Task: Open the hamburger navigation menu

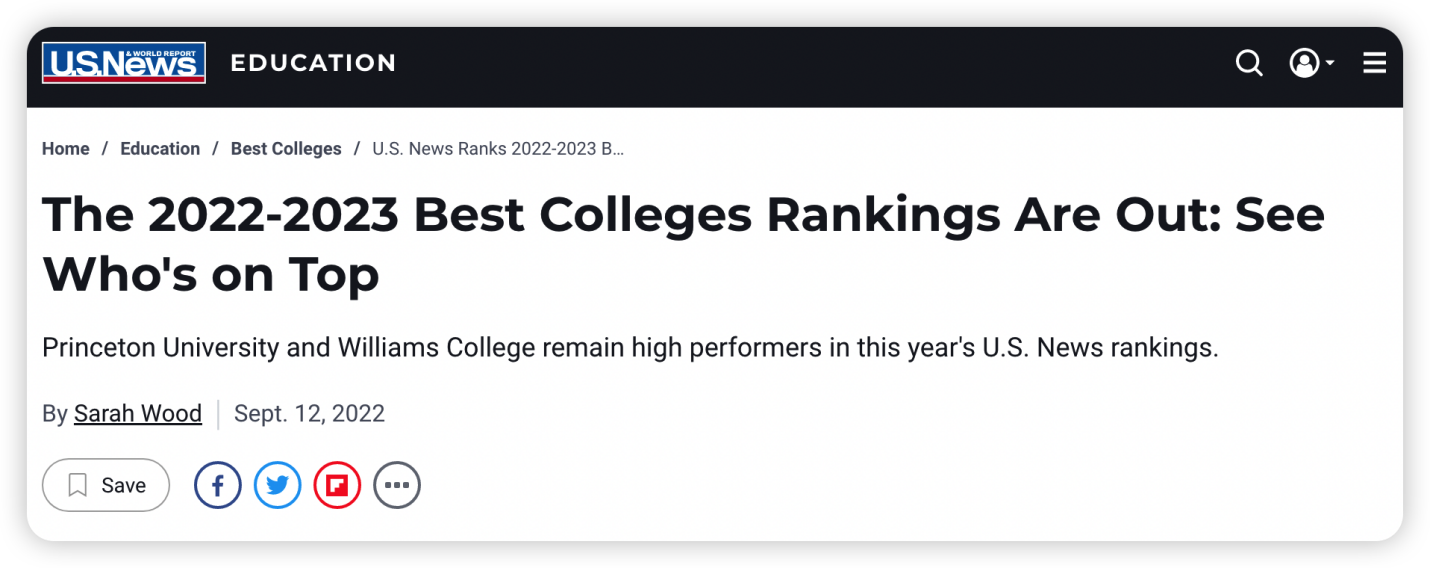Action: click(1375, 63)
